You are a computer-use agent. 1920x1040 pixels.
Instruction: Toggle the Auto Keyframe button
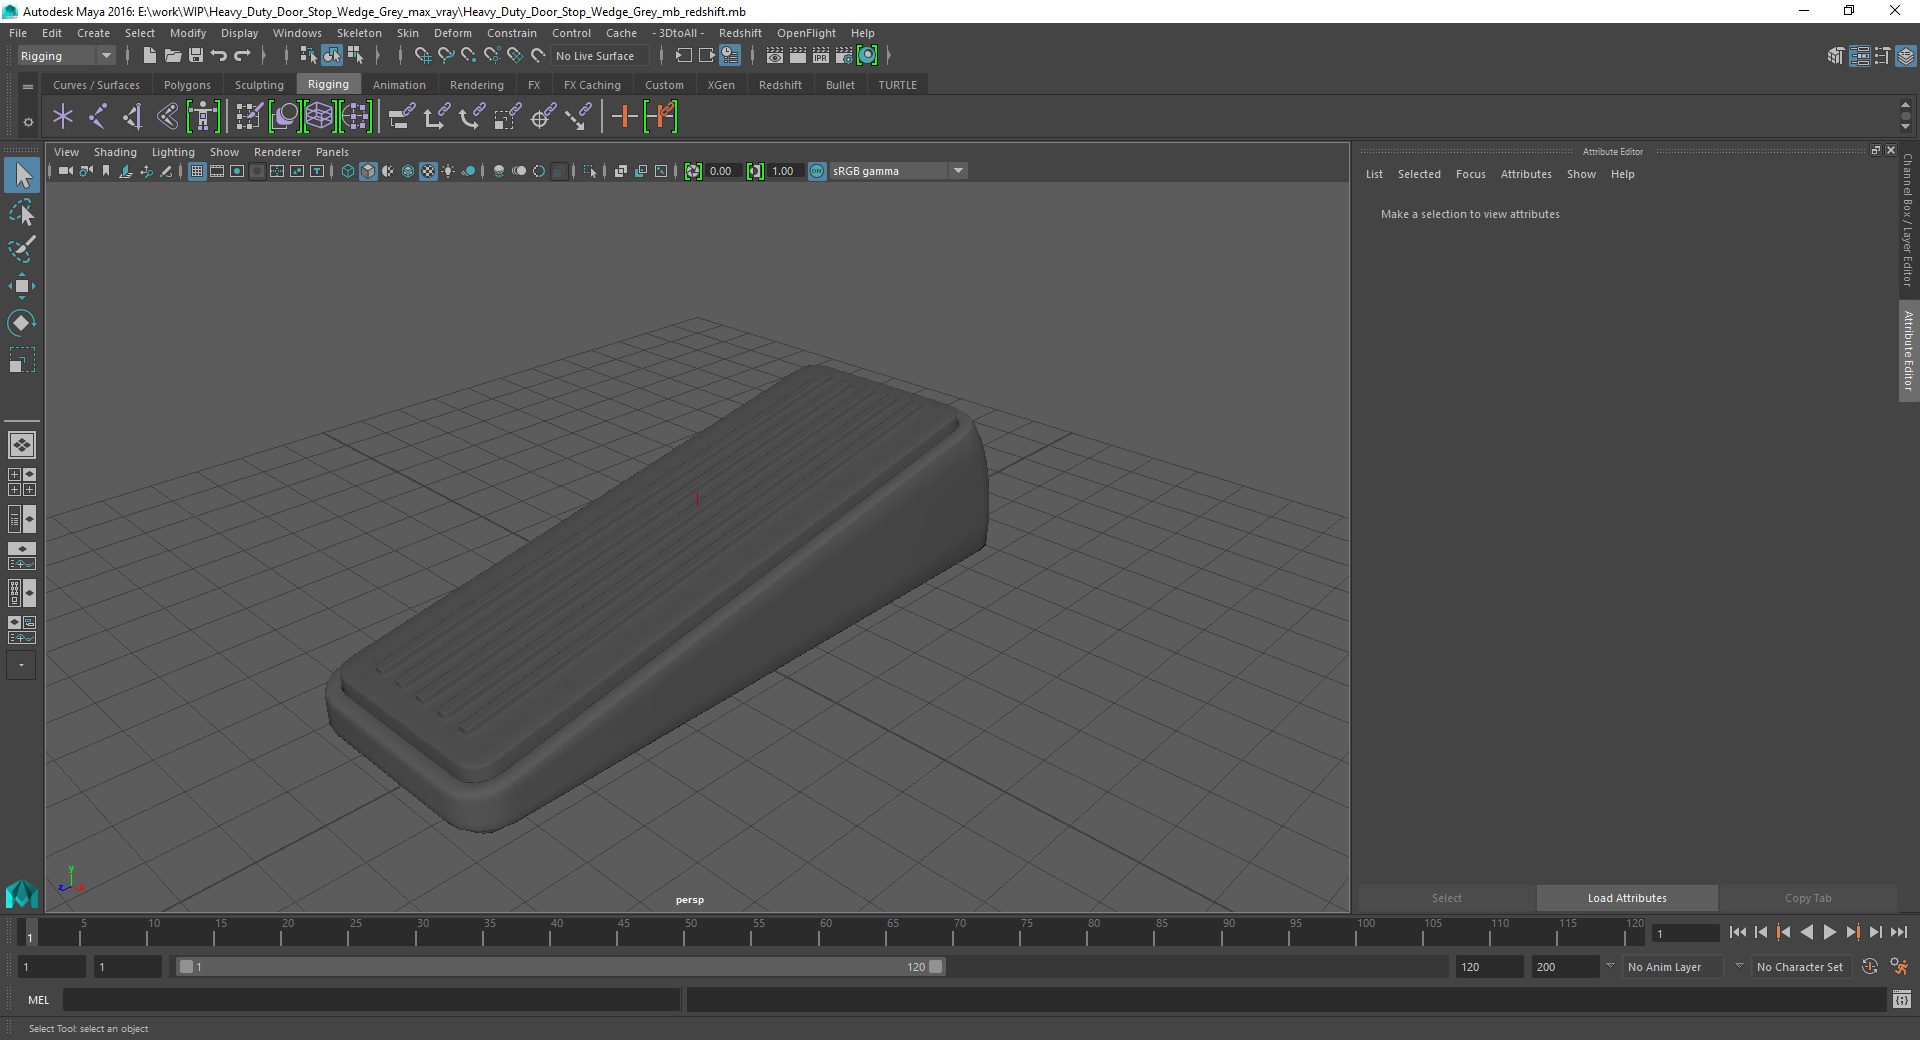point(1870,967)
